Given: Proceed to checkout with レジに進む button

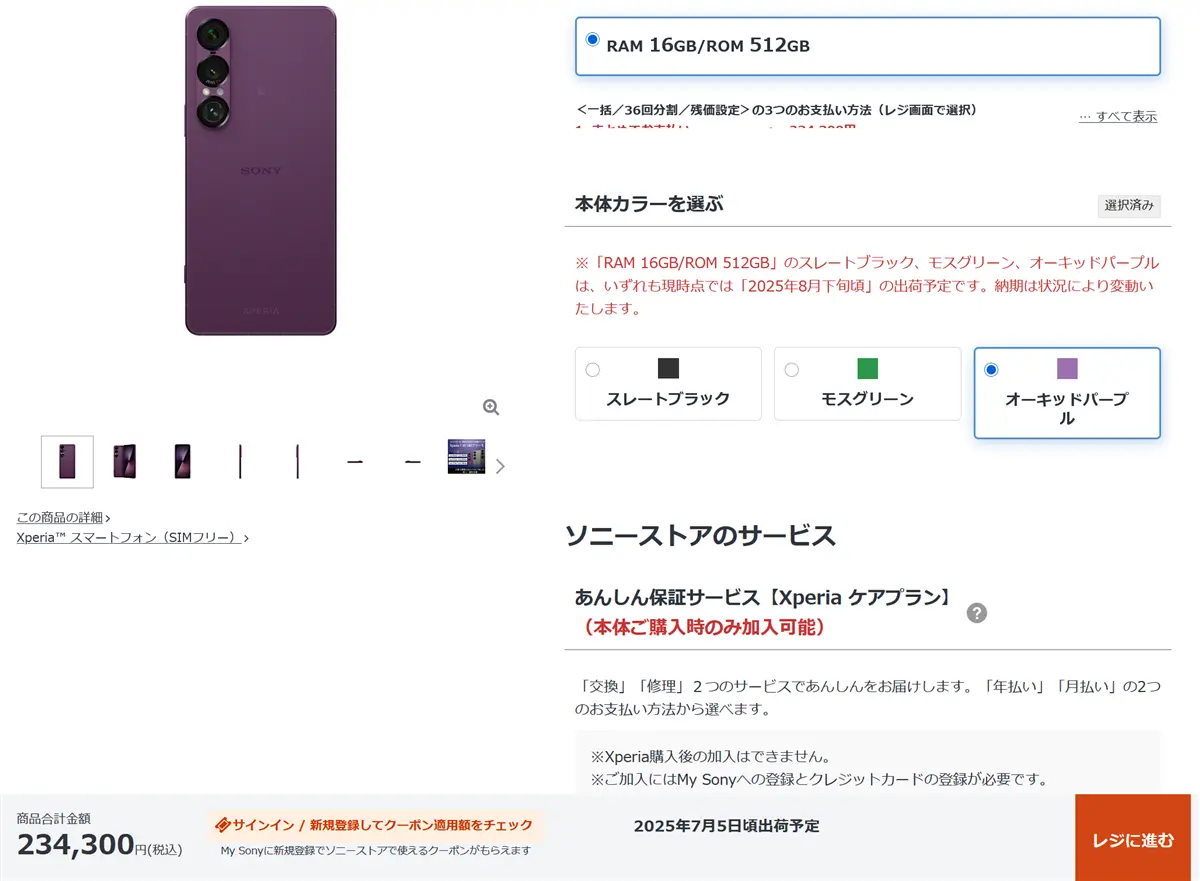Looking at the screenshot, I should (1134, 838).
